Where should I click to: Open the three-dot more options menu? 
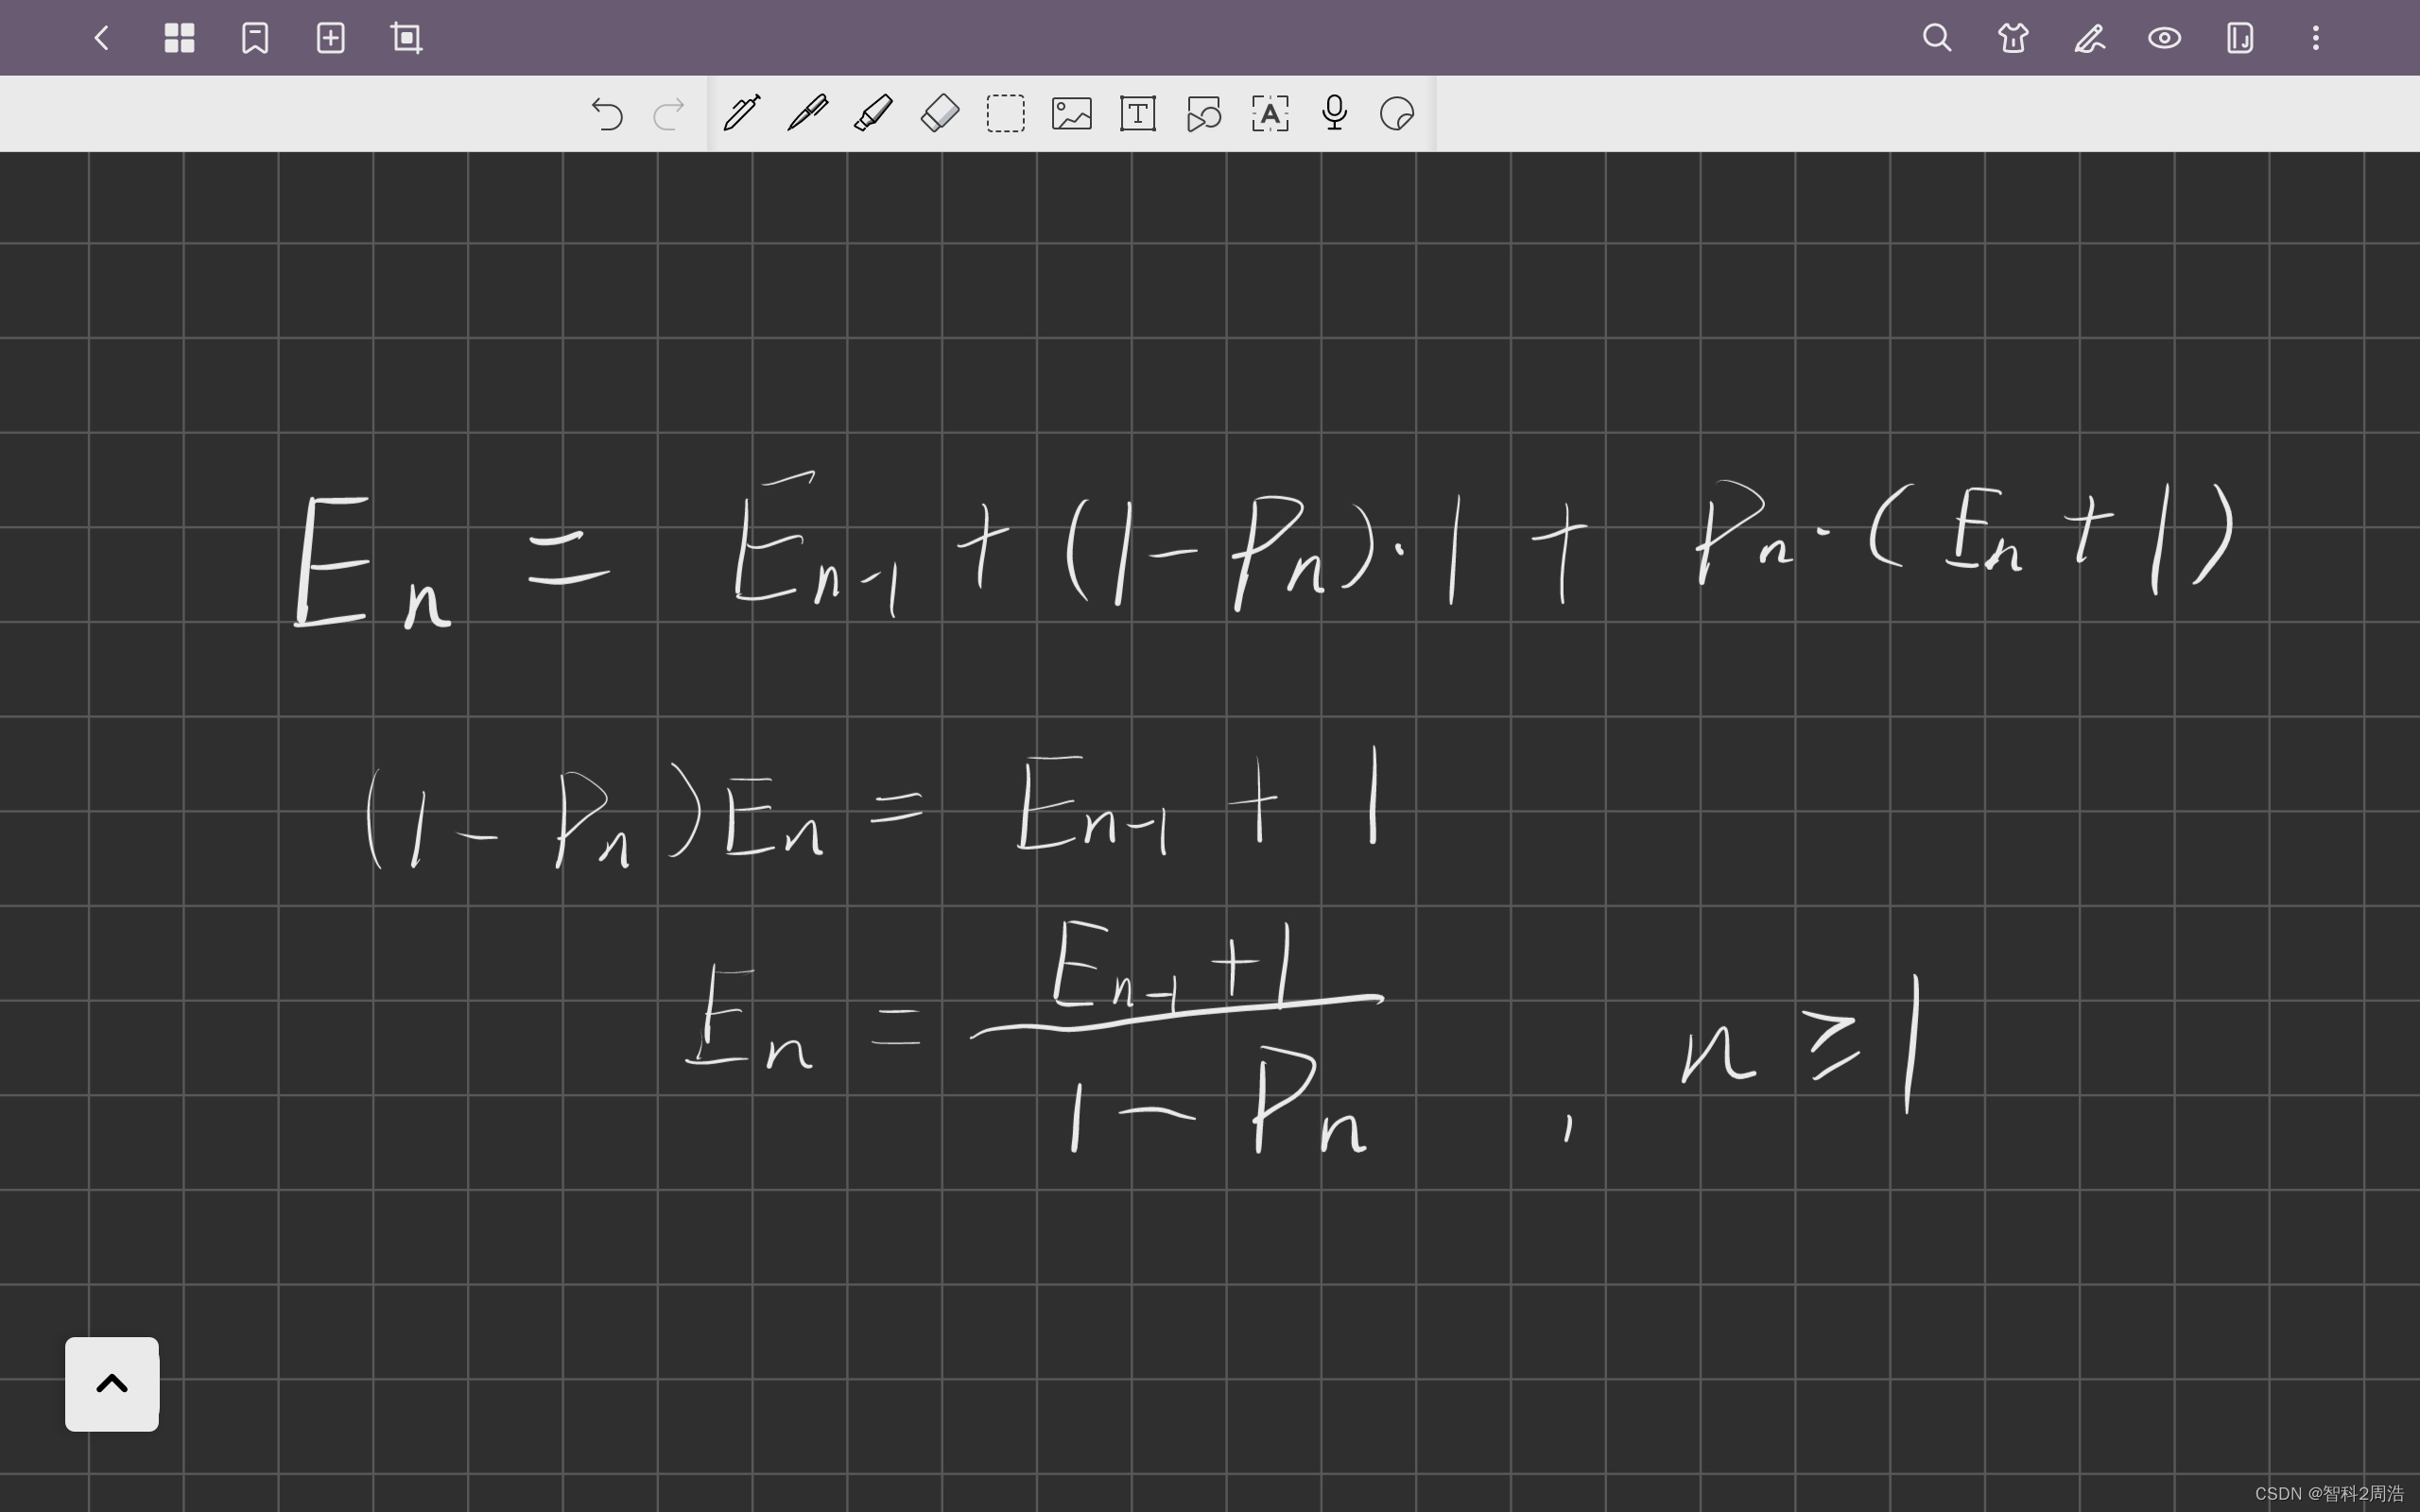tap(2315, 38)
